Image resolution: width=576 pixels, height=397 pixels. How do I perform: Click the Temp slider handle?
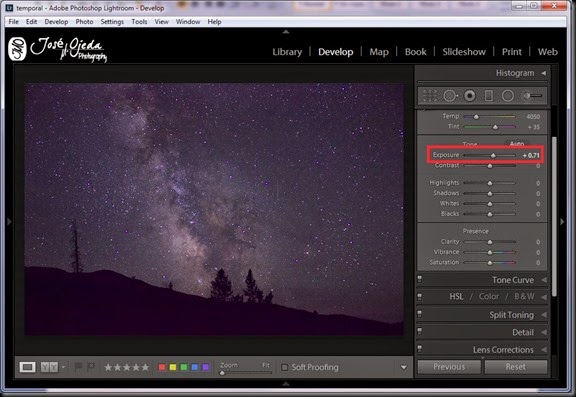[x=476, y=117]
